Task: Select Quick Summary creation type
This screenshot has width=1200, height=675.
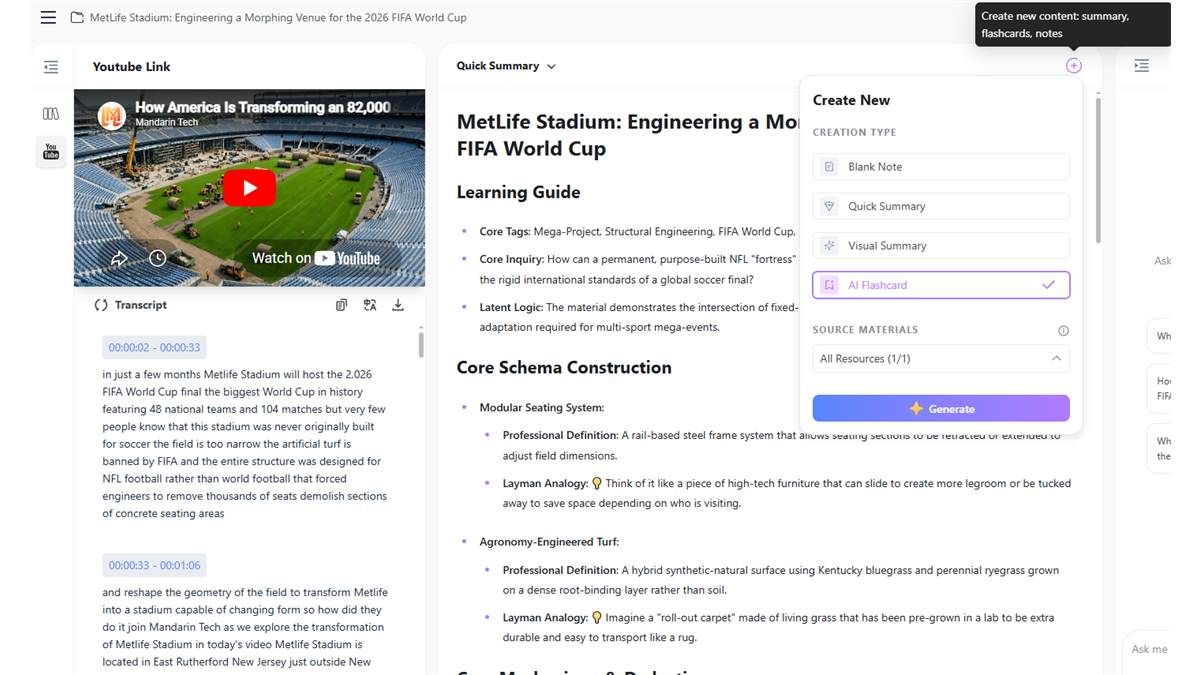Action: point(941,206)
